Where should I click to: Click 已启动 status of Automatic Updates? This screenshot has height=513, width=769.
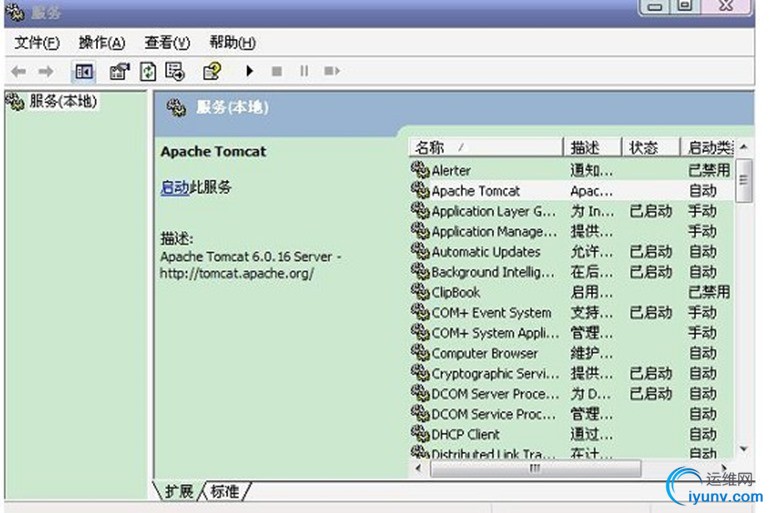coord(651,252)
